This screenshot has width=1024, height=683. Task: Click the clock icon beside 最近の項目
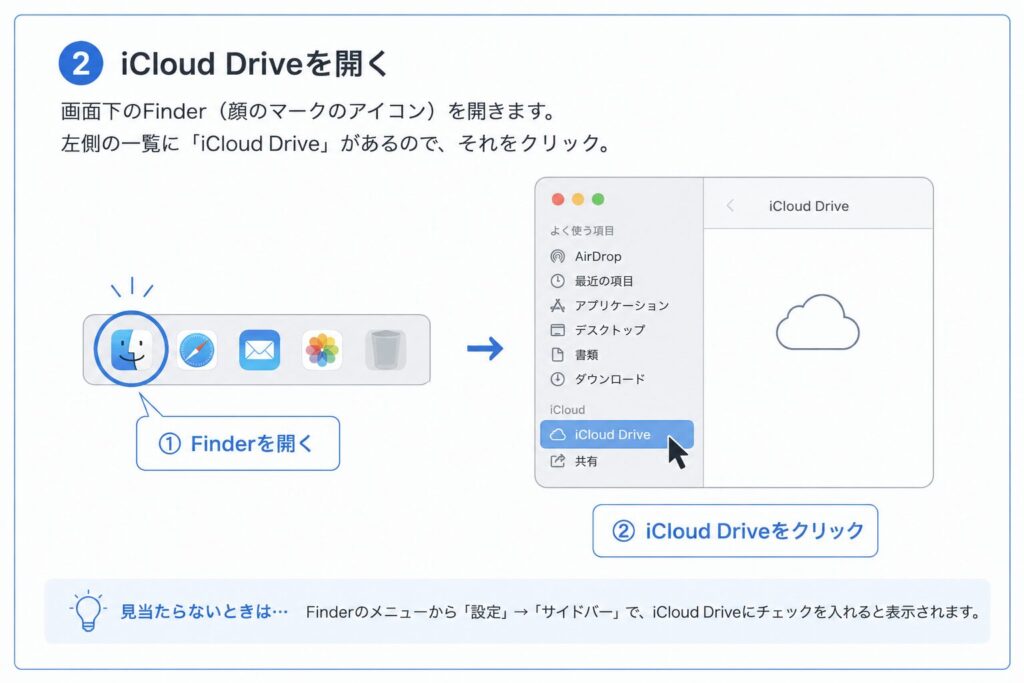point(557,281)
